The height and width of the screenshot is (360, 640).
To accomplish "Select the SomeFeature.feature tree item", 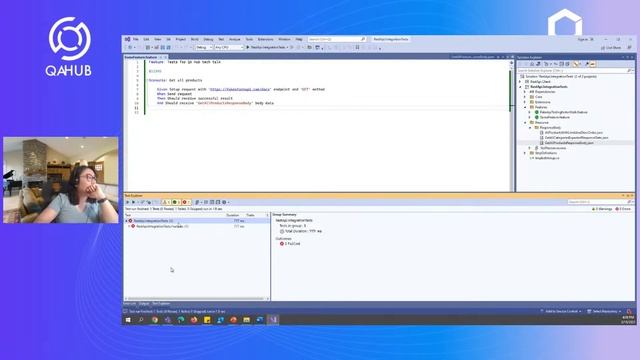I will [555, 117].
